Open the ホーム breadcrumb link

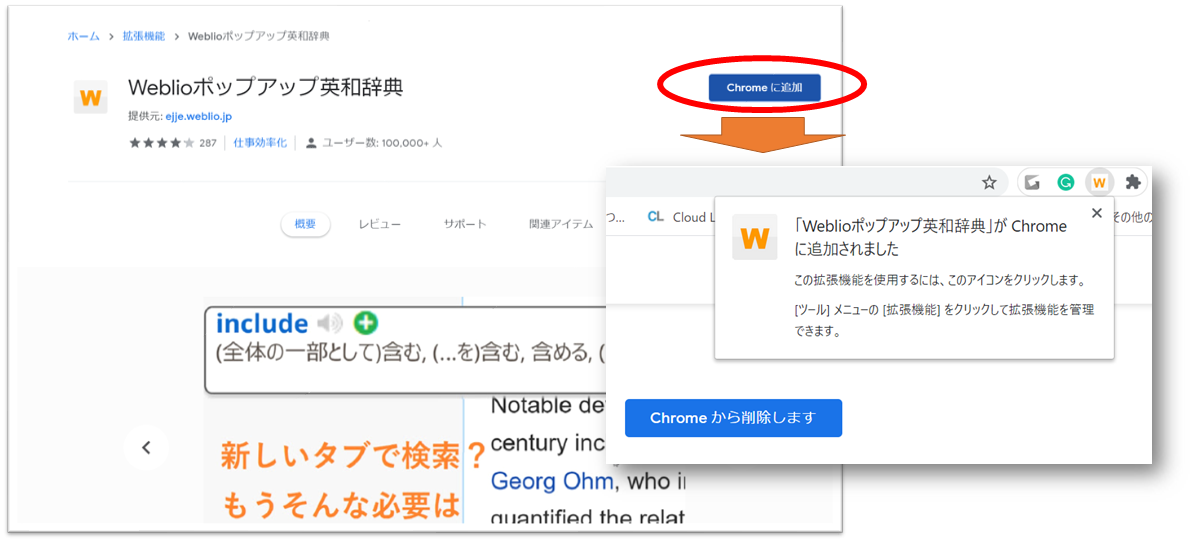pos(83,36)
